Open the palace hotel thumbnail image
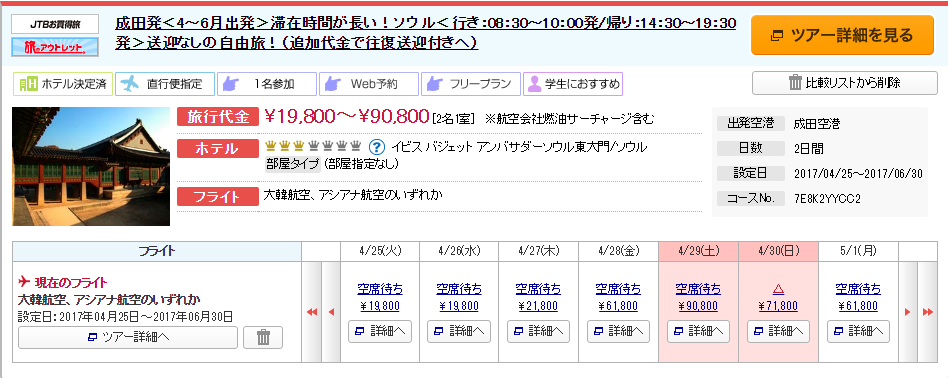Image resolution: width=948 pixels, height=378 pixels. coord(91,166)
